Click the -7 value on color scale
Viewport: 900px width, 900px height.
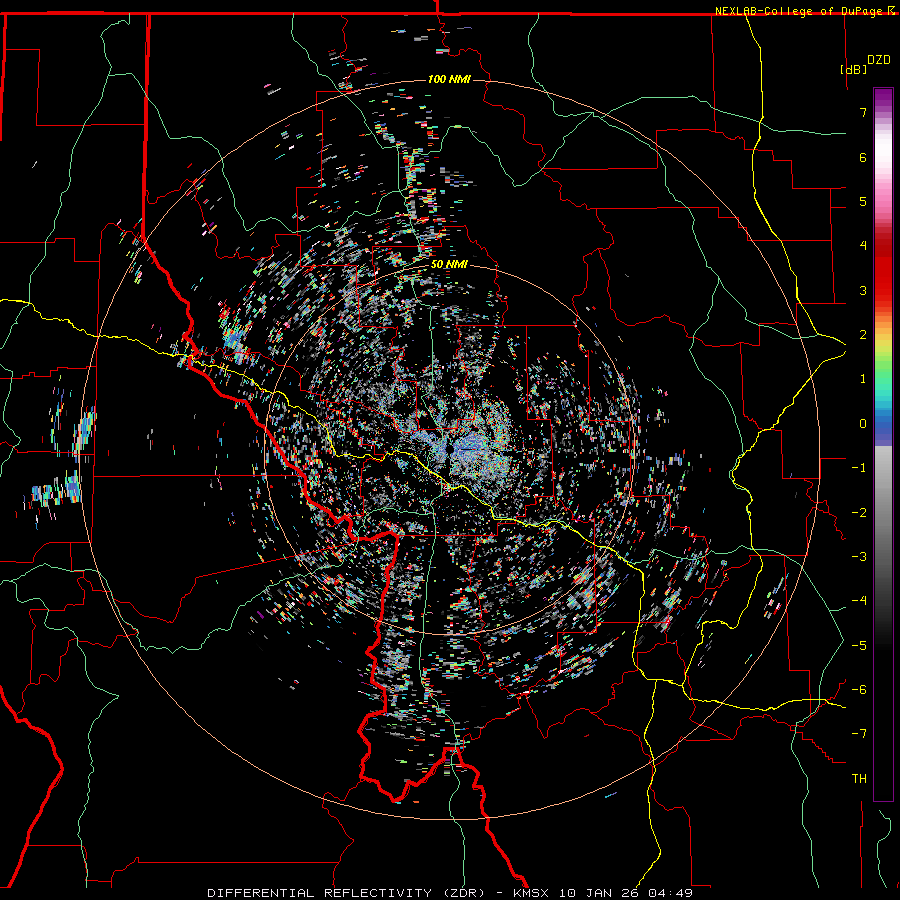pos(859,734)
